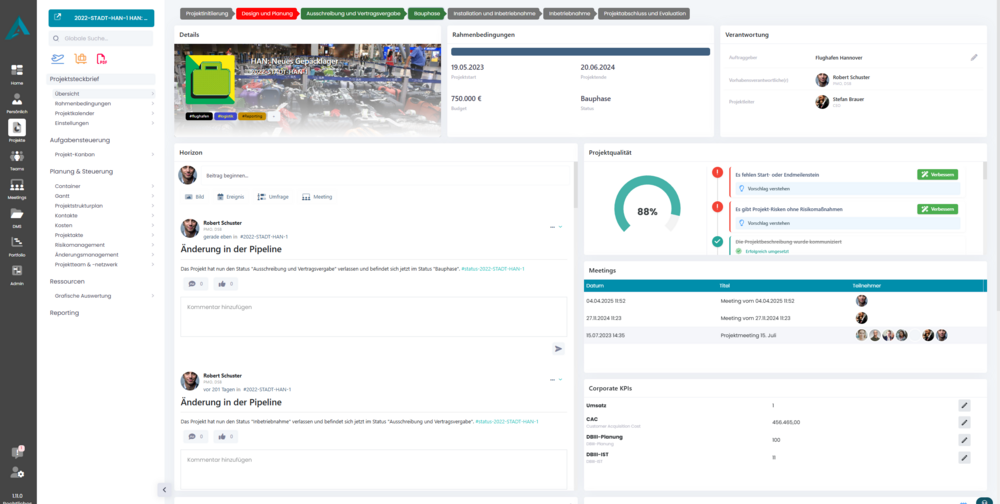The width and height of the screenshot is (1000, 504).
Task: Expand Risikomanagement in the sidebar tree
Action: (153, 244)
